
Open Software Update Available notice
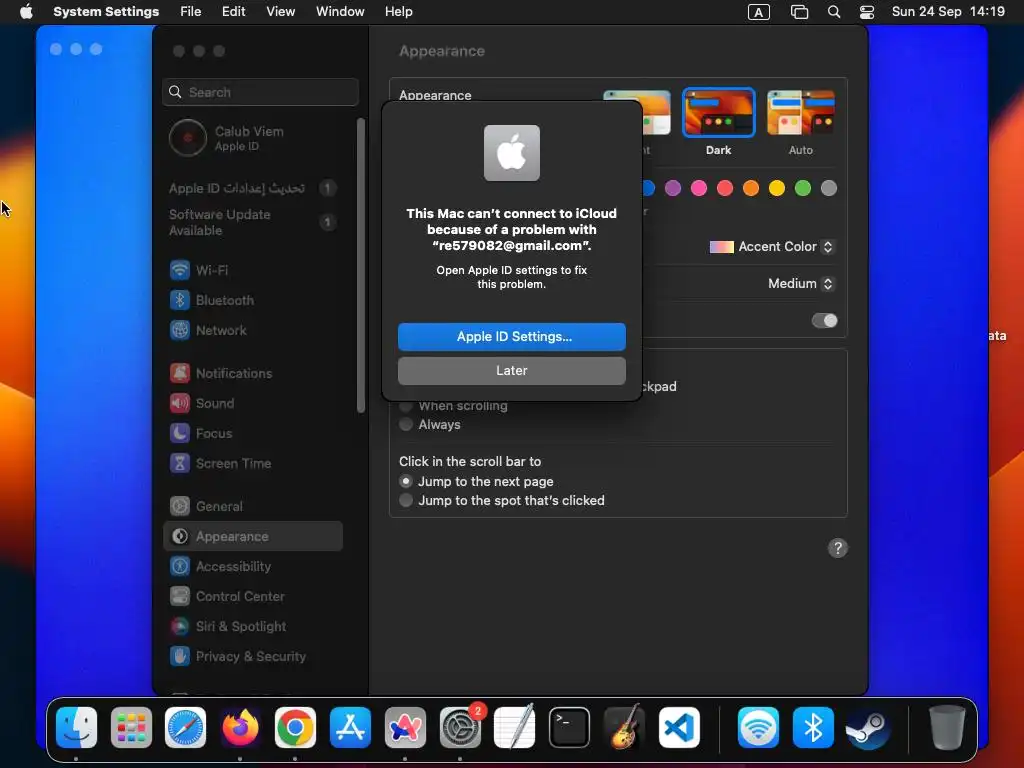pyautogui.click(x=253, y=223)
